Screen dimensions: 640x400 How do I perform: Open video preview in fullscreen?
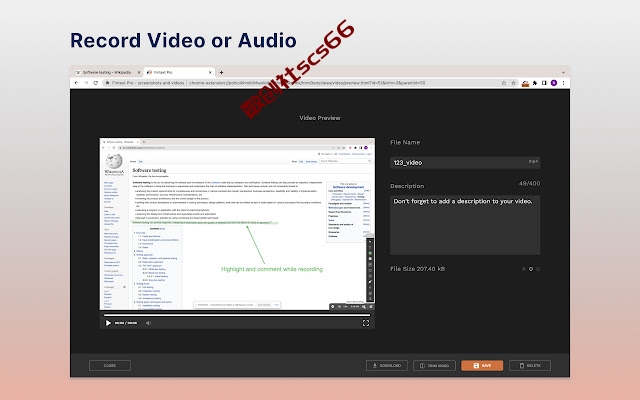[x=366, y=323]
